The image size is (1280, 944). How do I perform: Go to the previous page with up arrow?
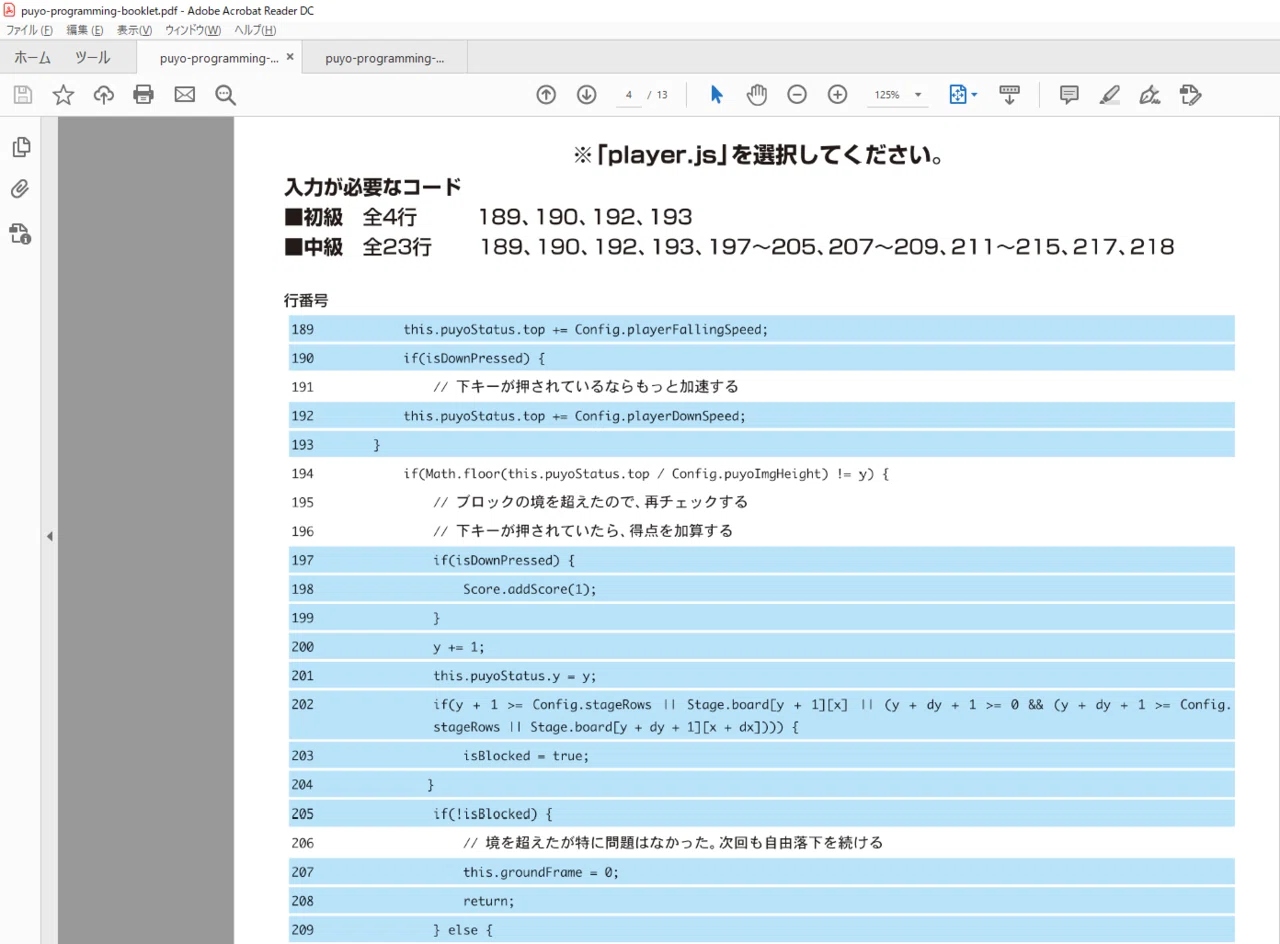(546, 95)
